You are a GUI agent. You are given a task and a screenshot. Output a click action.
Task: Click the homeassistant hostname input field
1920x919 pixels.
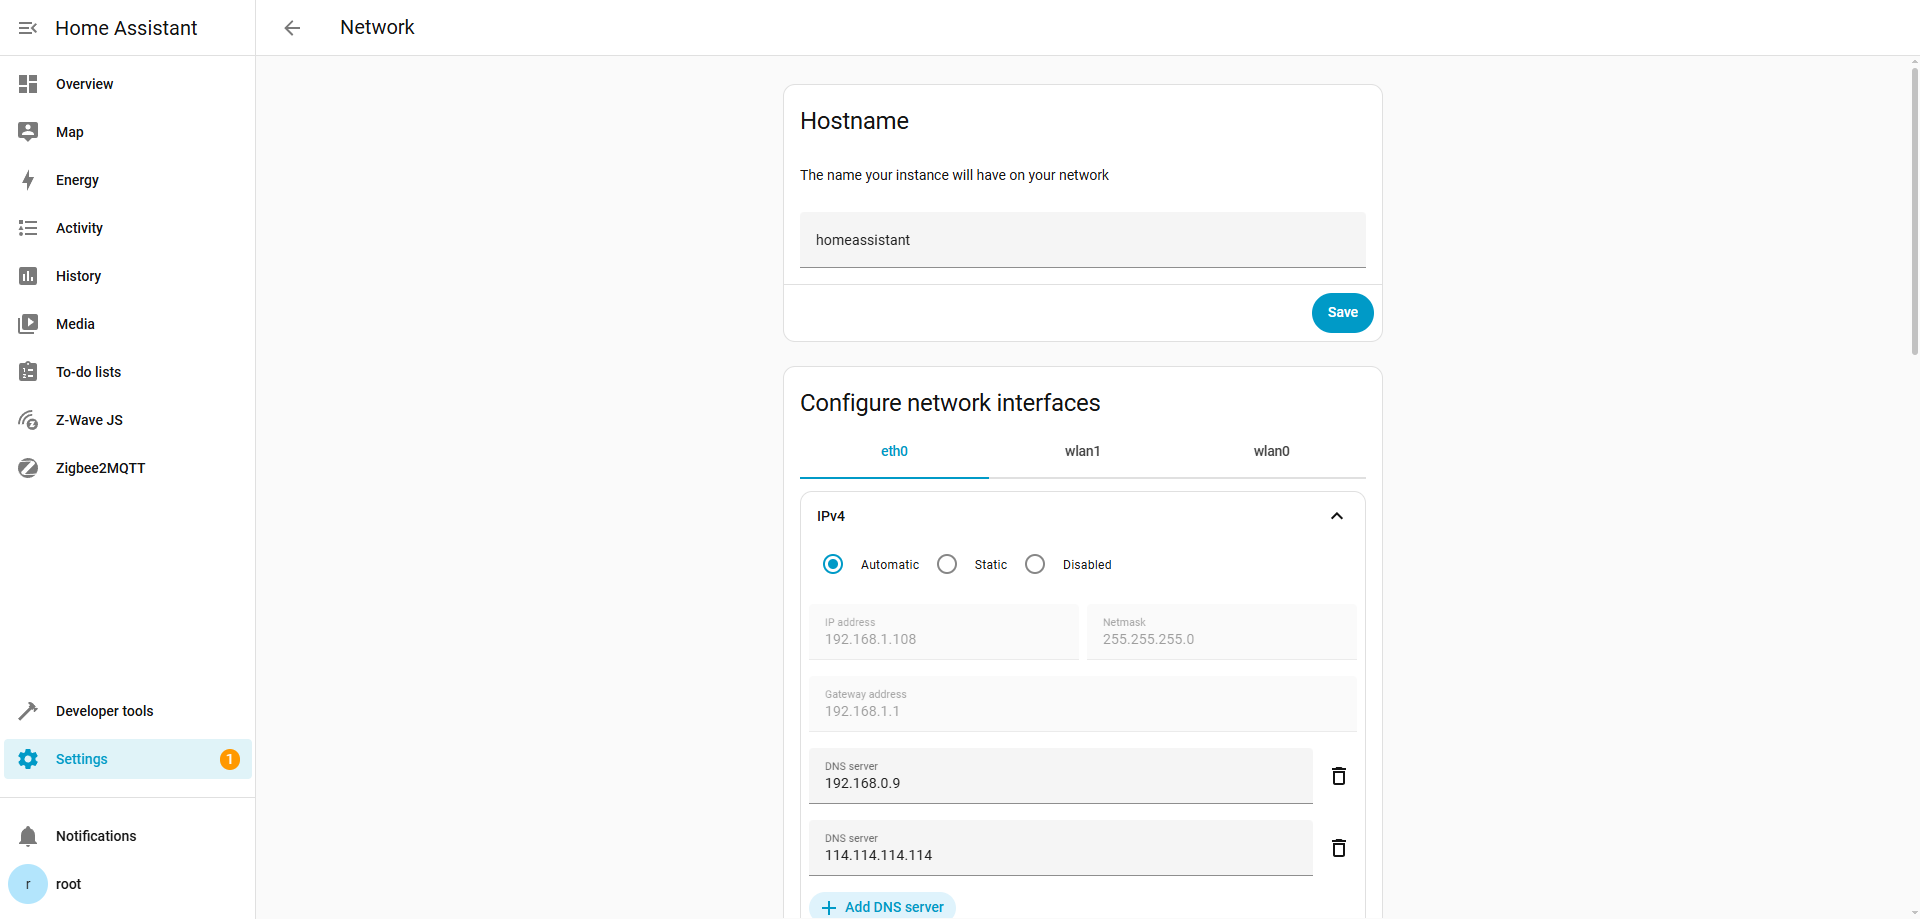(1082, 240)
